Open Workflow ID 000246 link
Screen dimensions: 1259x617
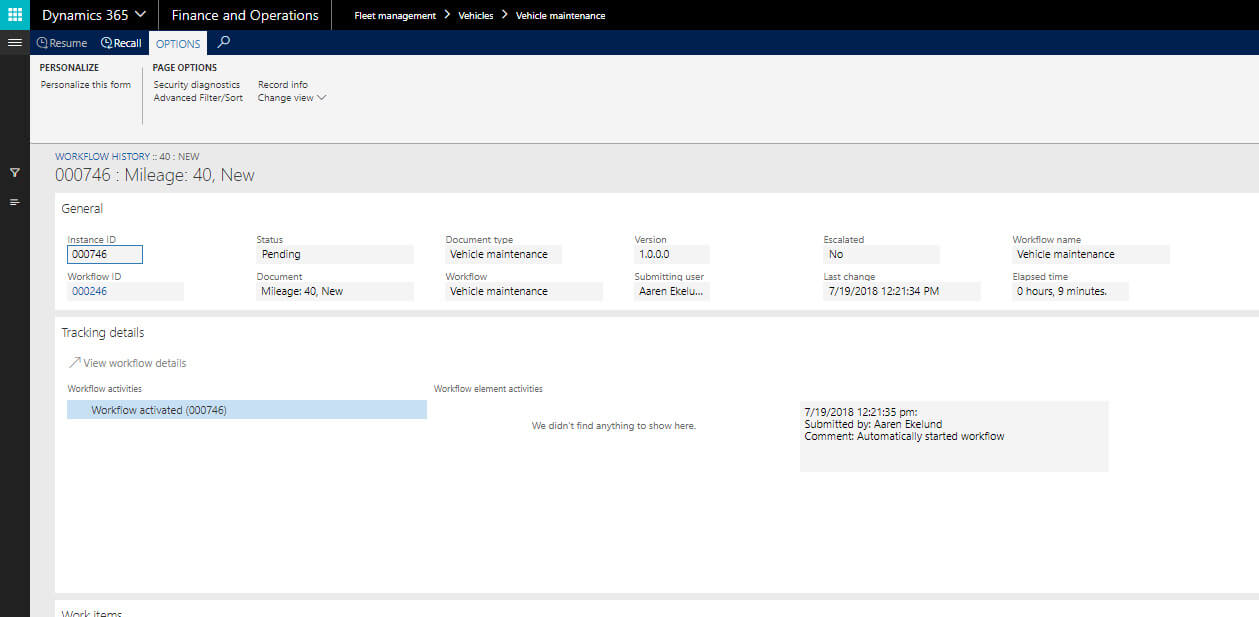(x=125, y=291)
